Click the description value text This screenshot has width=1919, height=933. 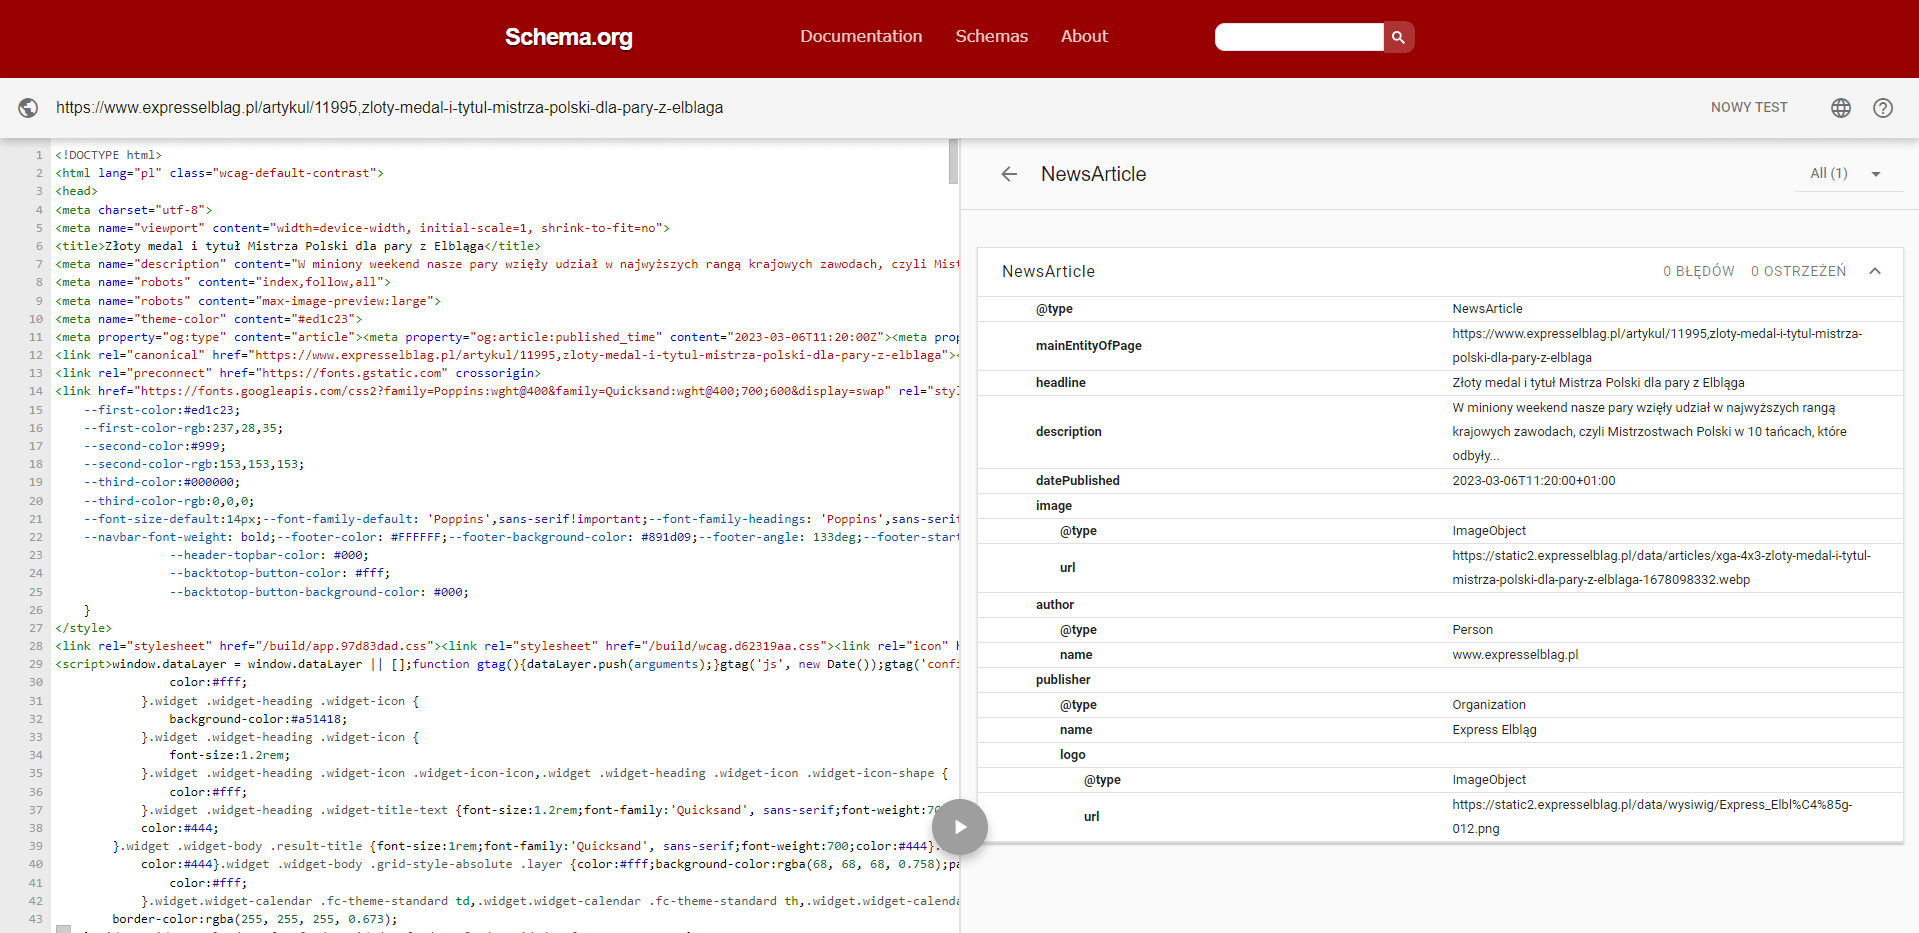click(1649, 432)
